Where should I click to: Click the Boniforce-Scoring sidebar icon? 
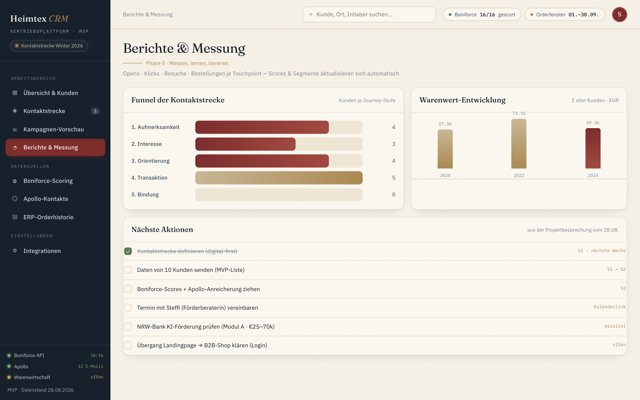[15, 181]
